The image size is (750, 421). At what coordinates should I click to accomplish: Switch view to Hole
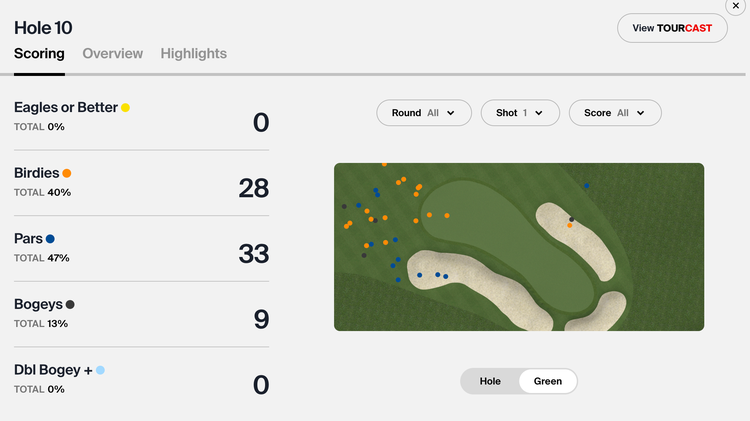(x=490, y=381)
